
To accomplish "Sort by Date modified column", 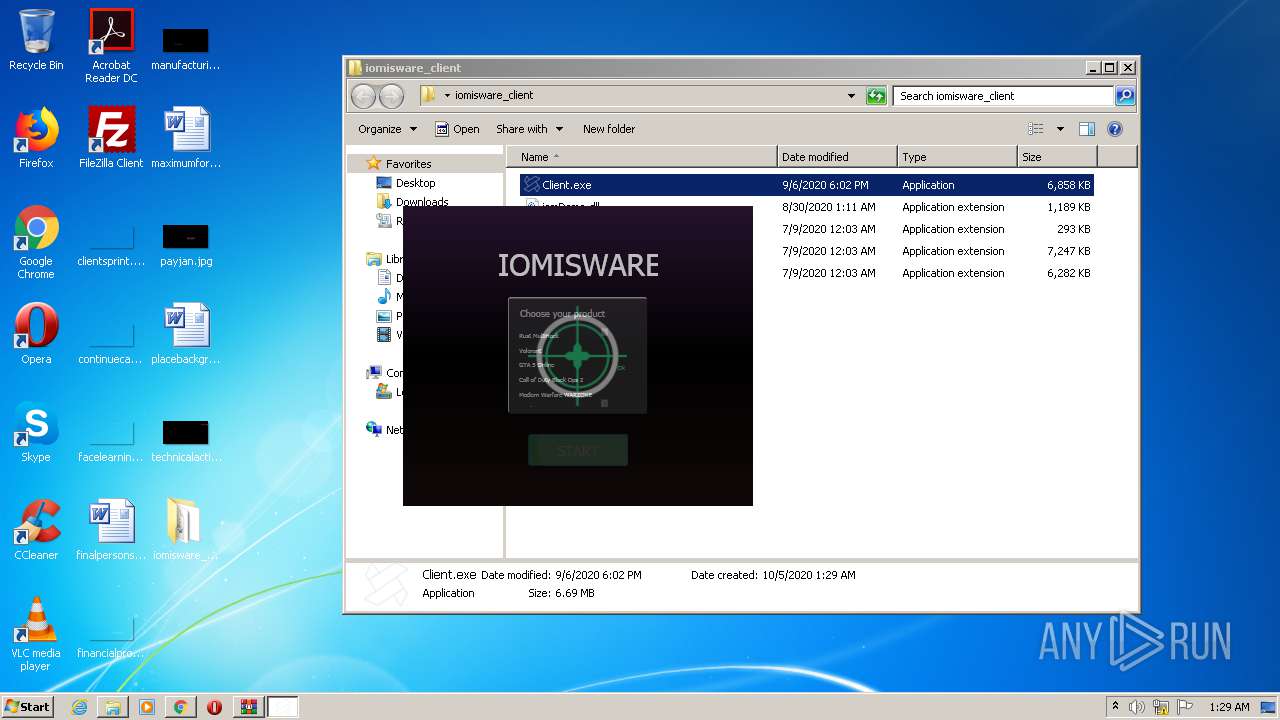I will (x=837, y=157).
